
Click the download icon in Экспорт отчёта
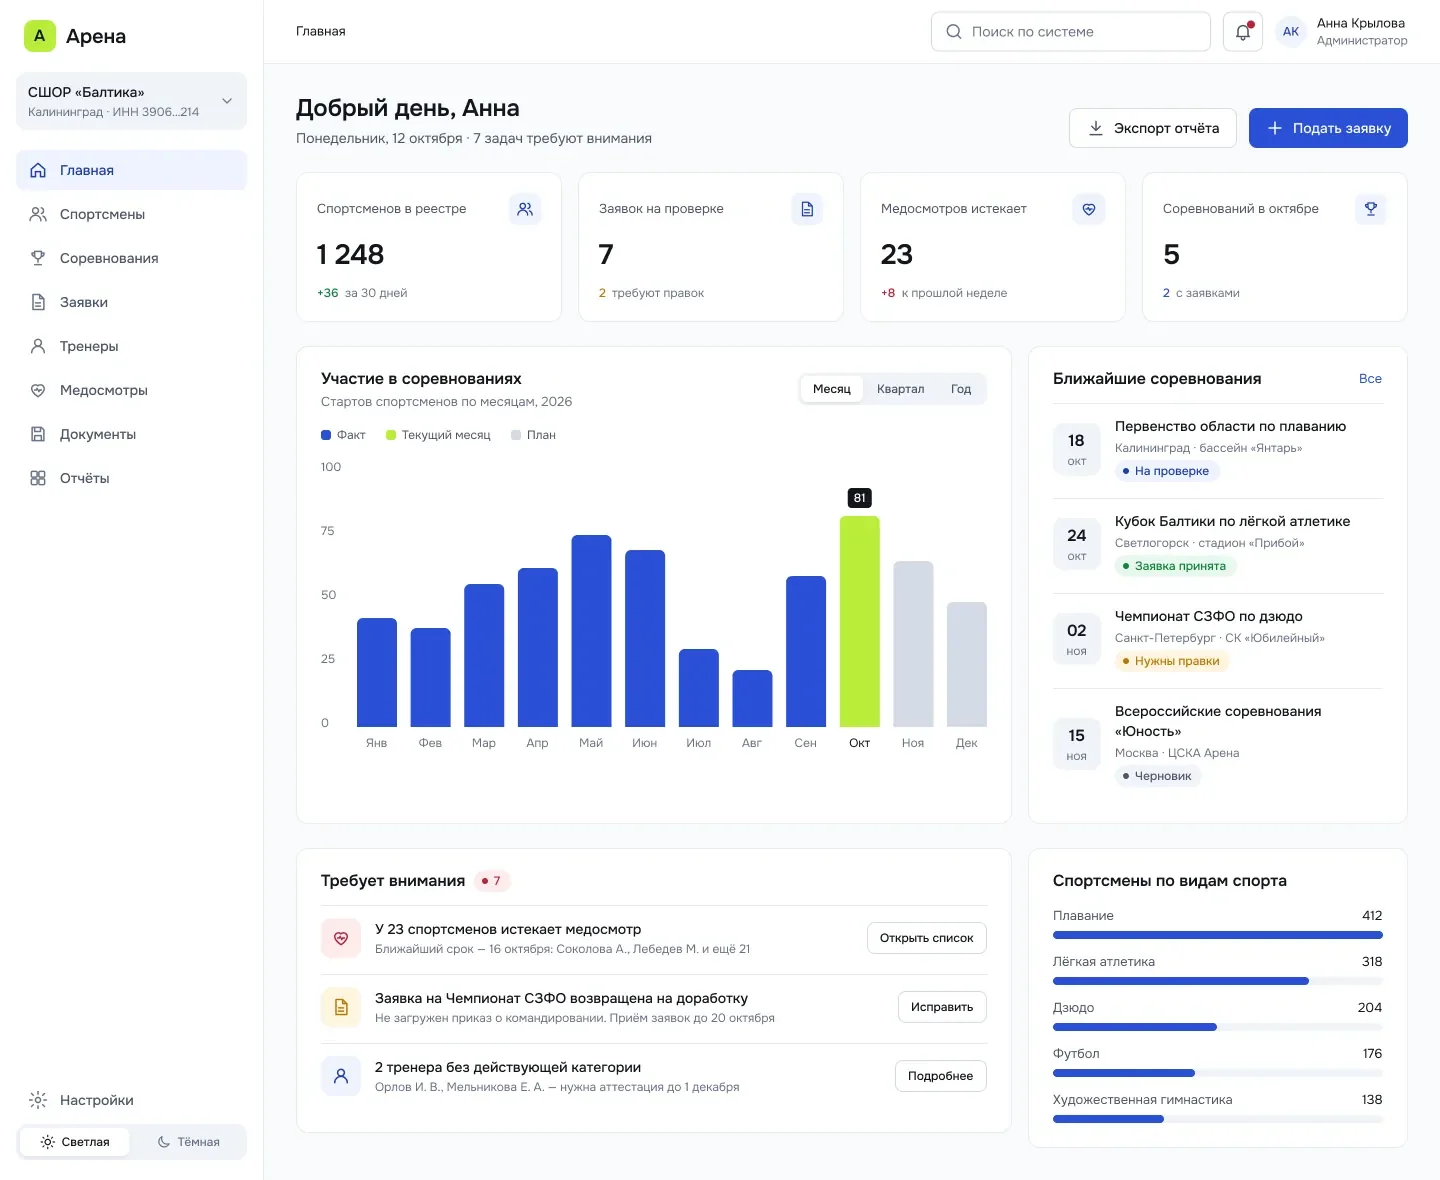[1096, 128]
